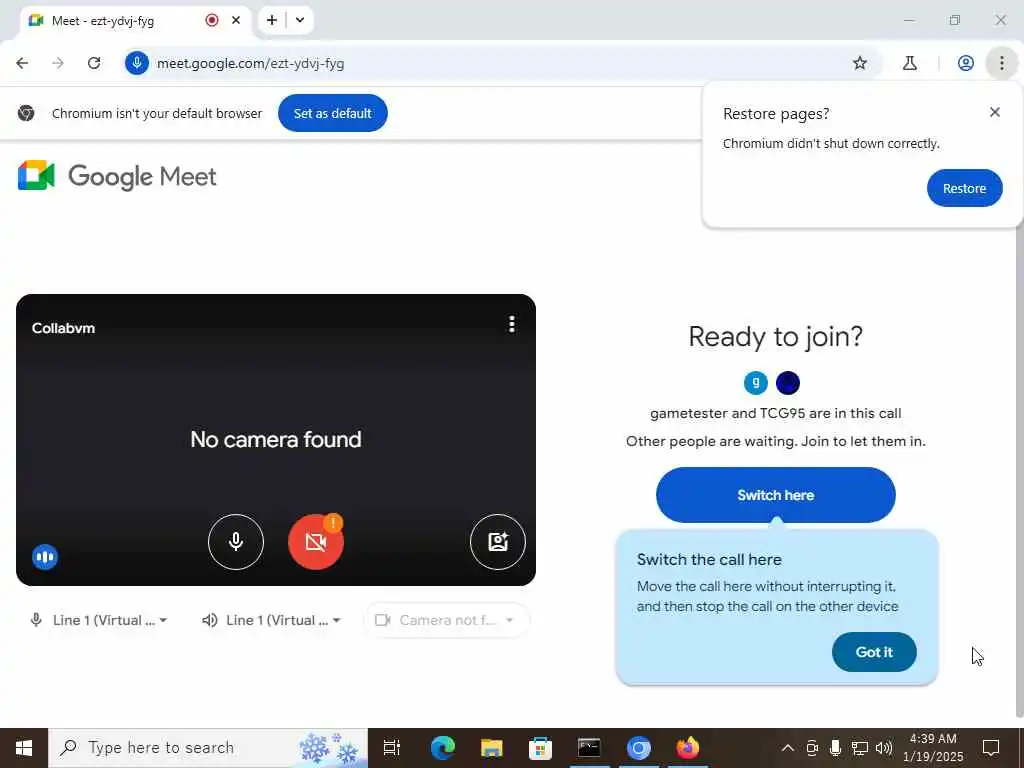Click the taskbar search box
Screen dimensions: 1024x768
[x=208, y=748]
